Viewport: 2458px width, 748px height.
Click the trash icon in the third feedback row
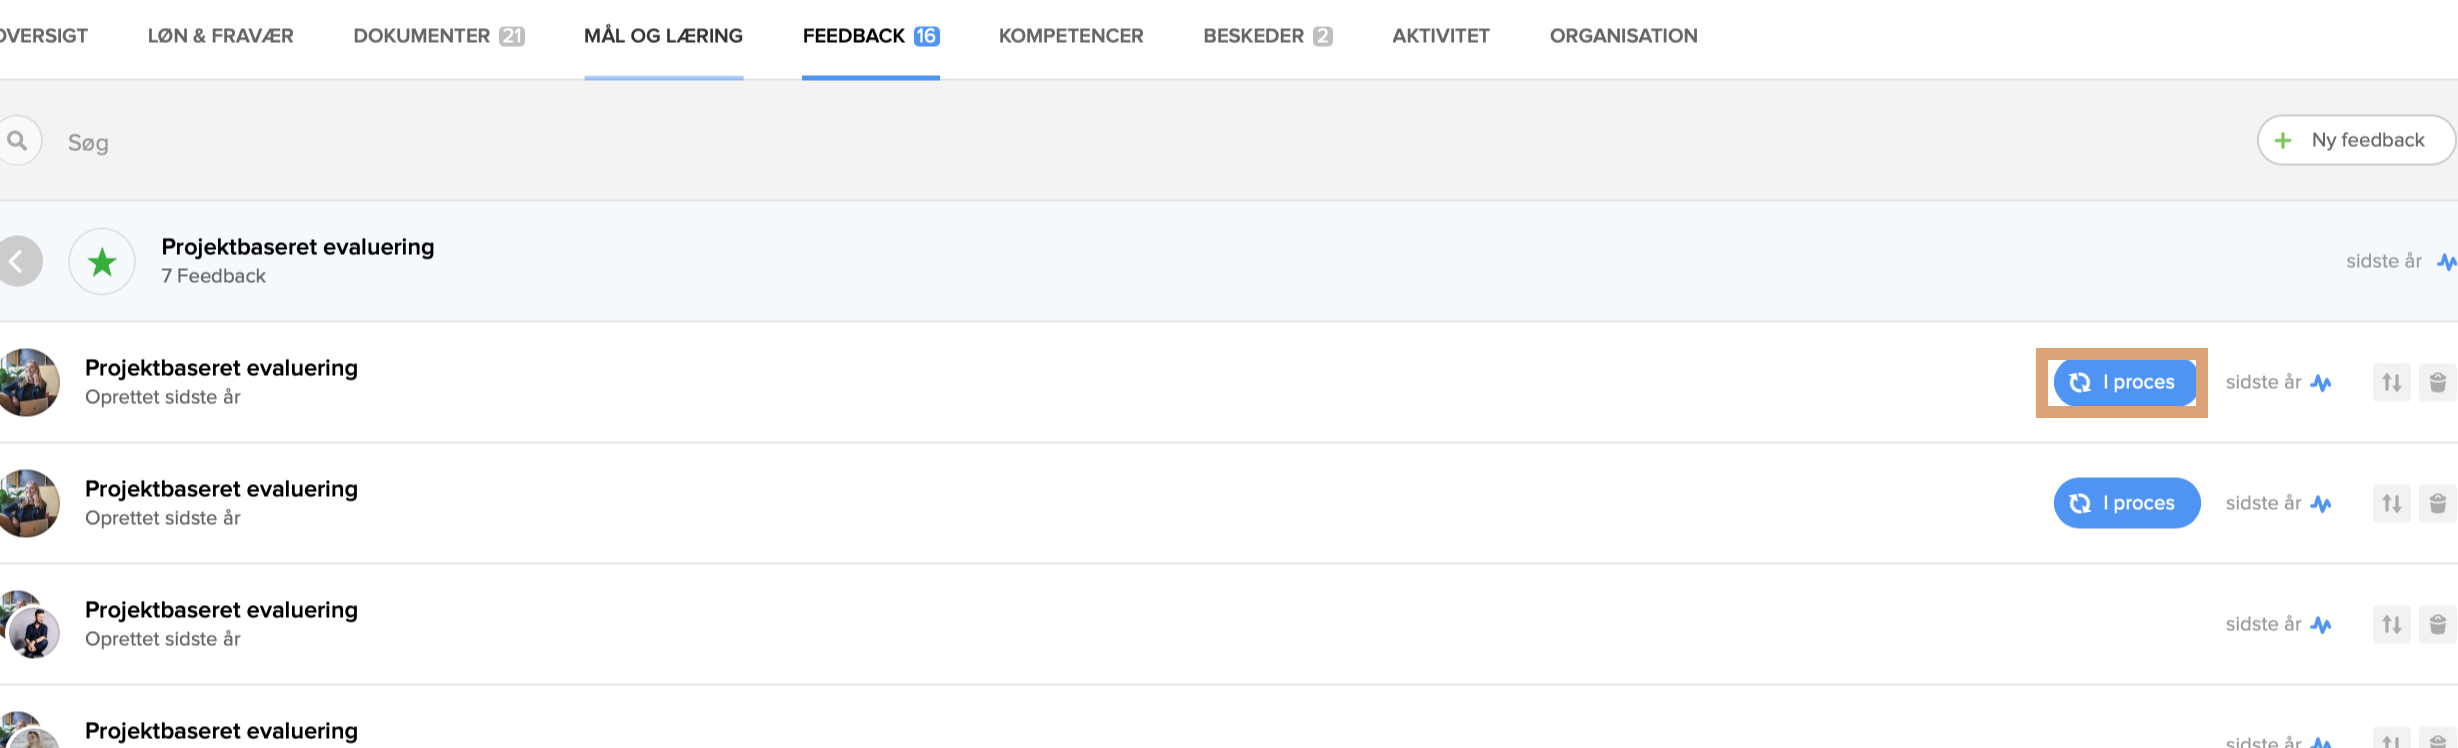(x=2438, y=624)
